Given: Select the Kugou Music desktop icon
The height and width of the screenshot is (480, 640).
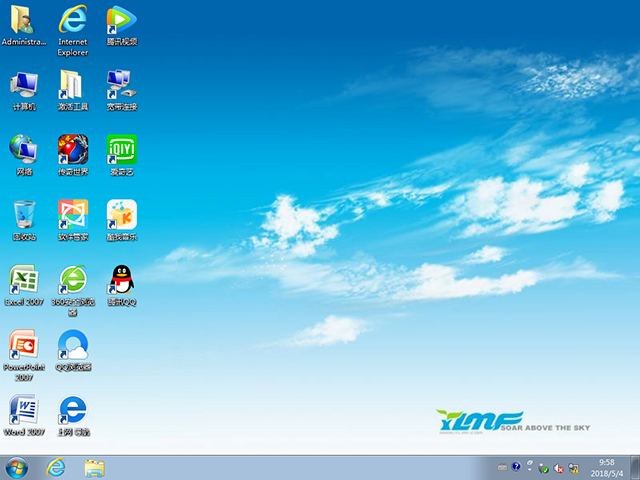Looking at the screenshot, I should click(x=121, y=215).
